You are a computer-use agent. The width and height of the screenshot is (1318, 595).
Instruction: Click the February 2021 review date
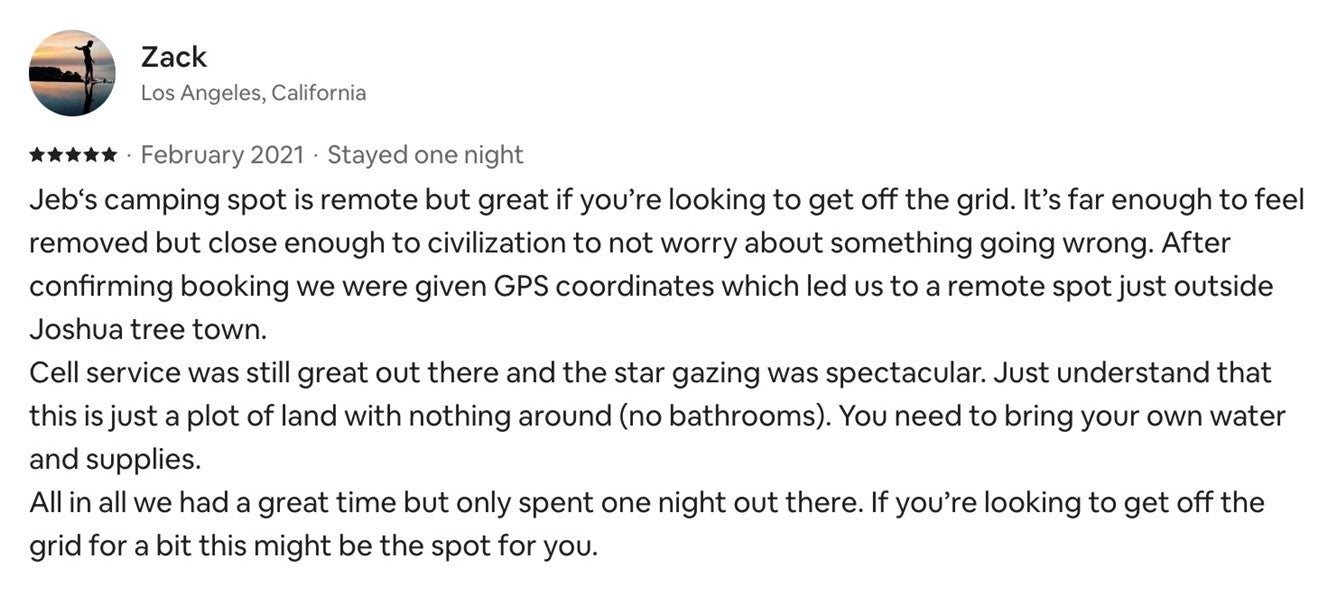coord(222,155)
